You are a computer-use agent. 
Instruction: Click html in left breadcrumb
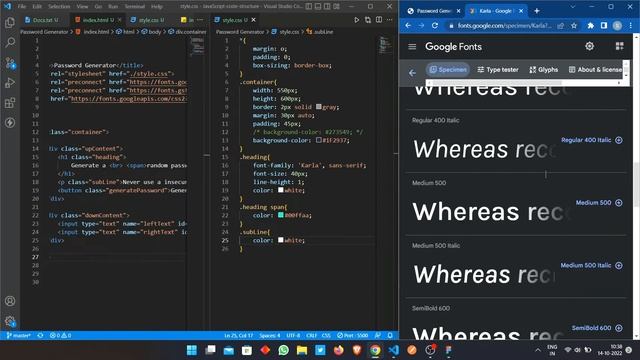pyautogui.click(x=125, y=31)
